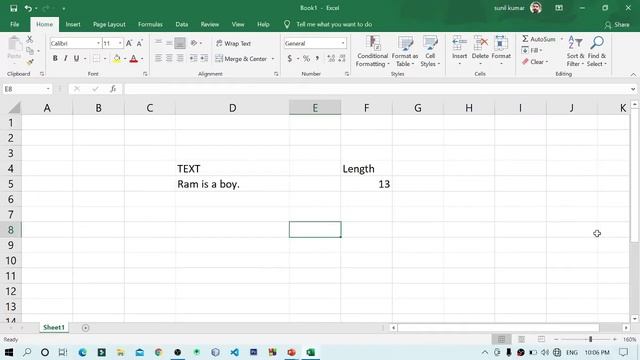This screenshot has height=360, width=640.
Task: Click the Fill Color bucket icon
Action: (x=117, y=59)
